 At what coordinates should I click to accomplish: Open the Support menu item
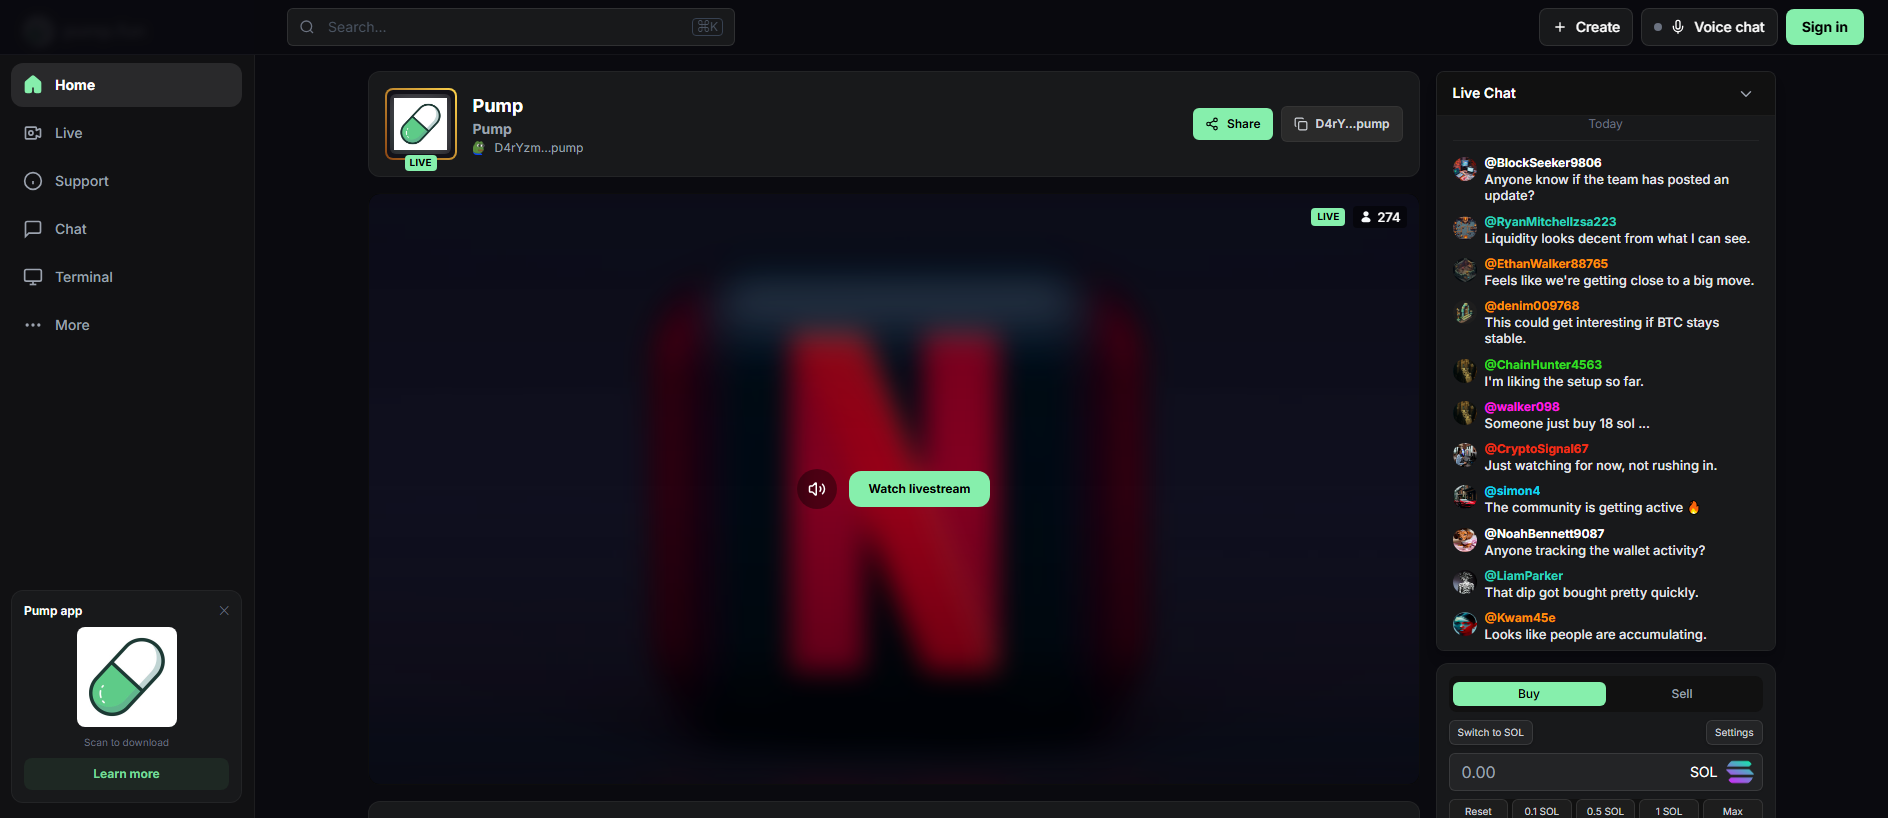click(x=126, y=181)
